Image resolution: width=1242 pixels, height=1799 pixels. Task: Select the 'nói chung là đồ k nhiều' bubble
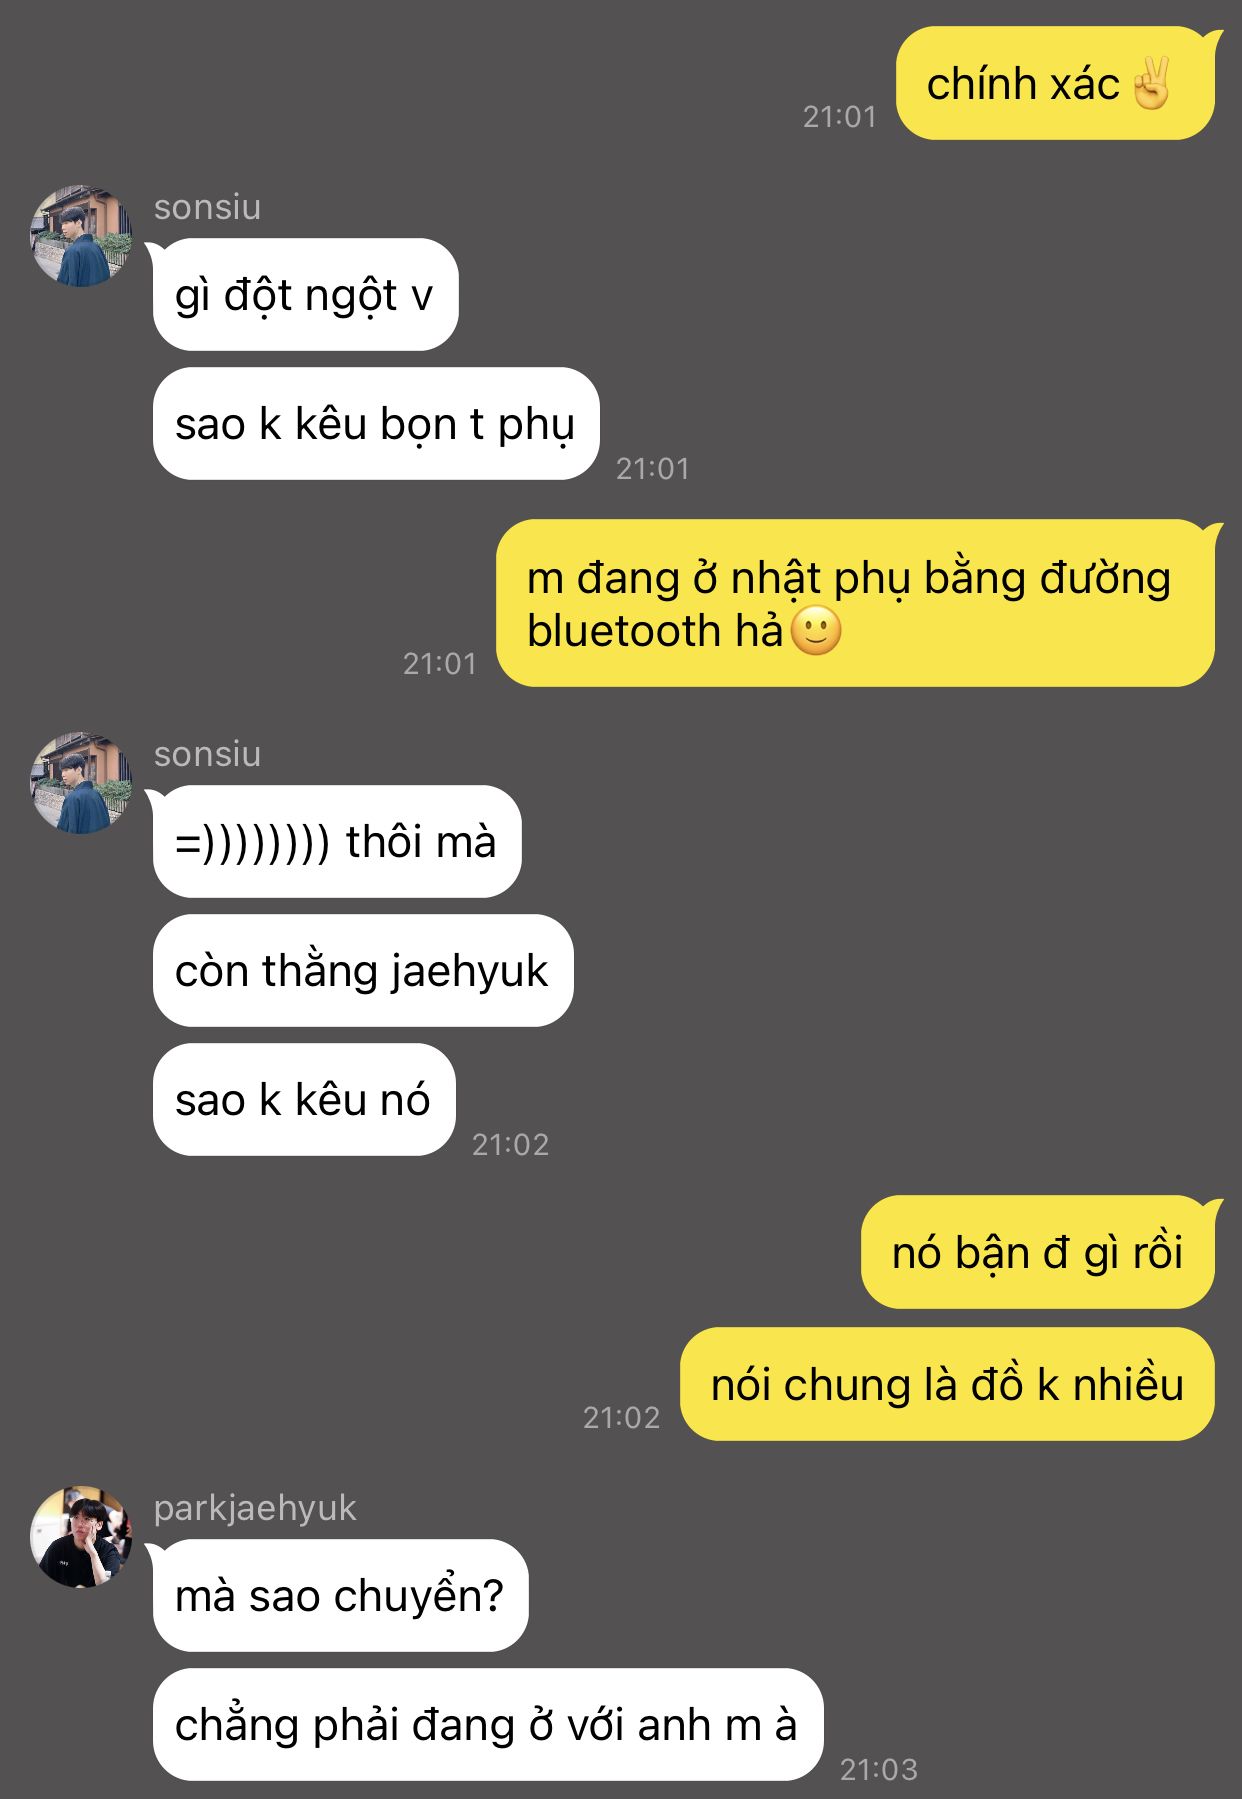948,1384
